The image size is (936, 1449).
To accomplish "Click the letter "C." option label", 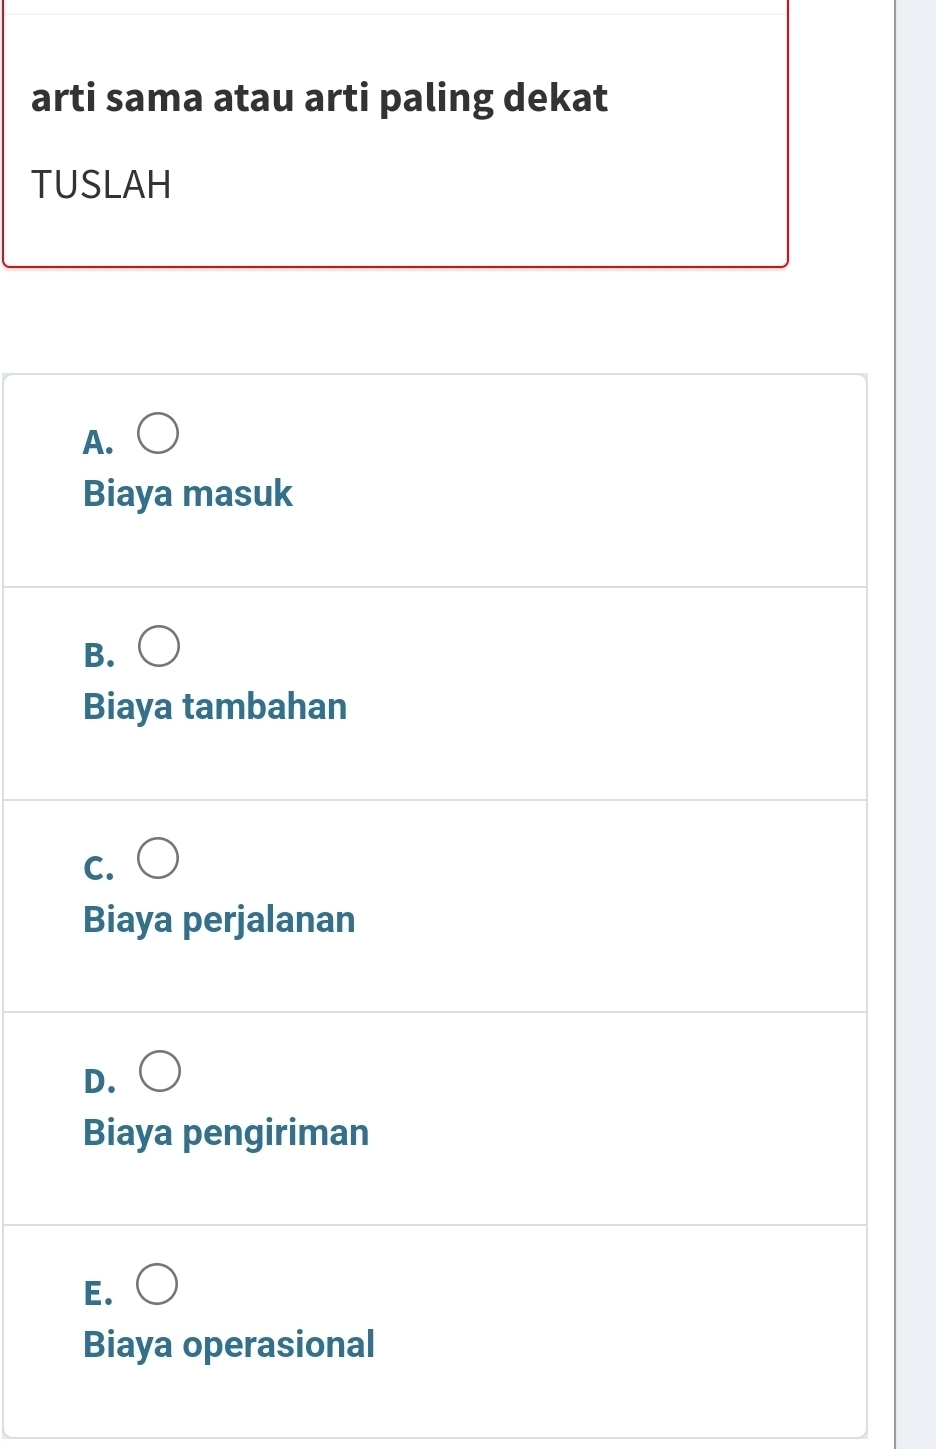I will click(98, 868).
